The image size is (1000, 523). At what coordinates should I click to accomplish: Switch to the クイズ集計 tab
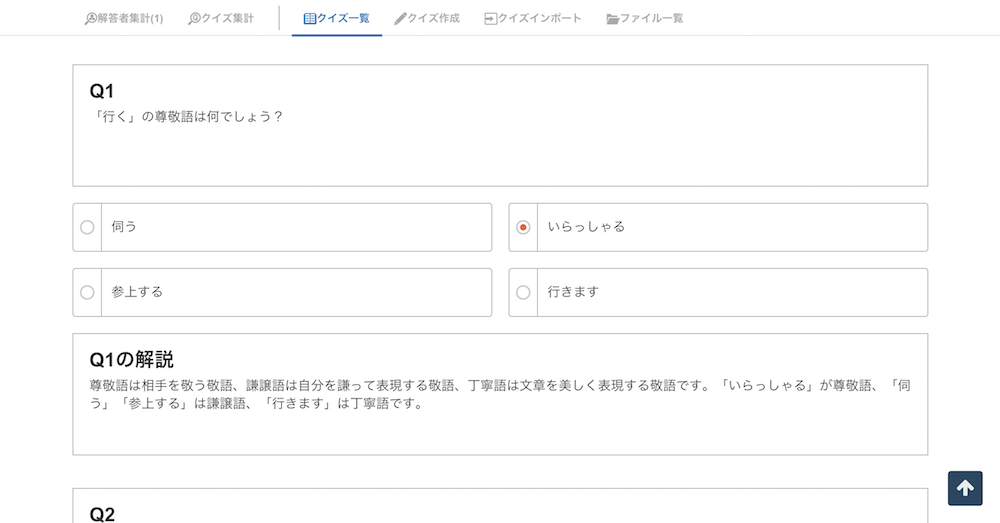(x=221, y=18)
